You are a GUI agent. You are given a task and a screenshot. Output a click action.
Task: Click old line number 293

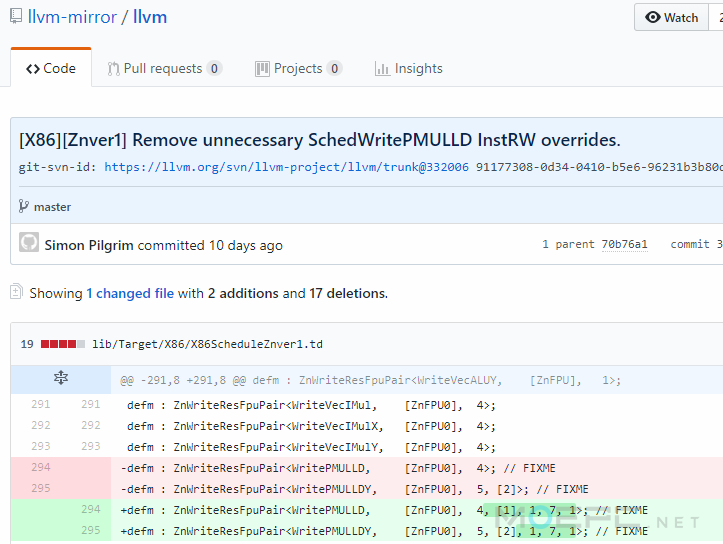(x=41, y=446)
